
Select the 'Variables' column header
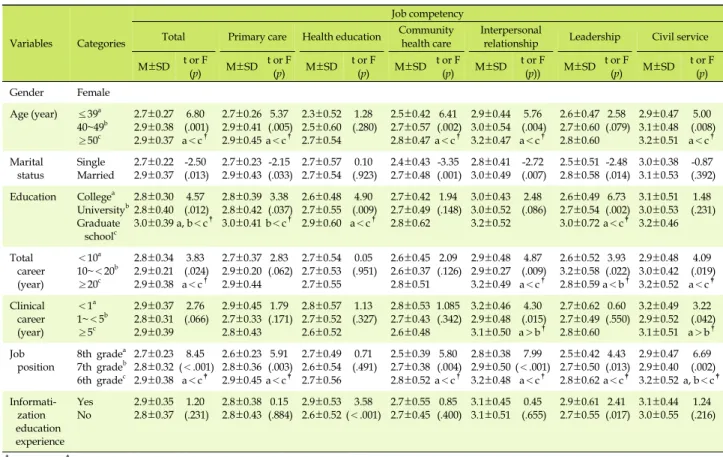pyautogui.click(x=31, y=43)
